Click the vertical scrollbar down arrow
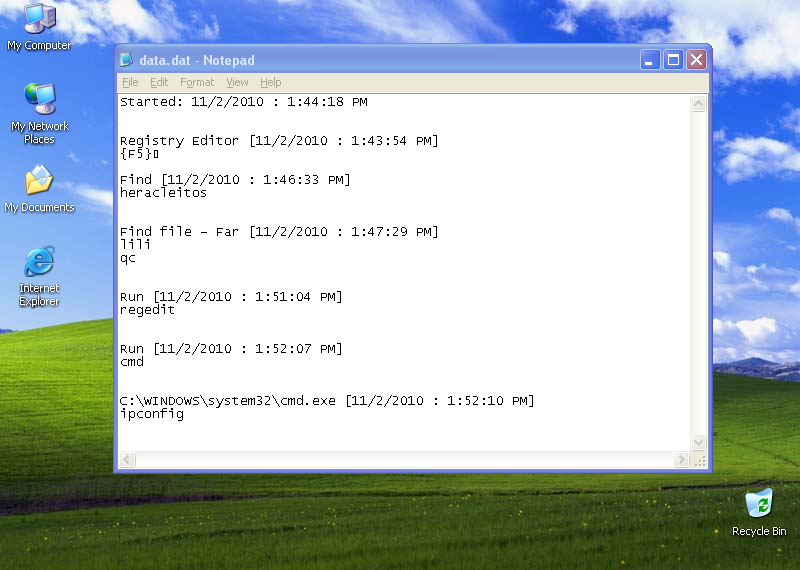800x570 pixels. pos(698,442)
